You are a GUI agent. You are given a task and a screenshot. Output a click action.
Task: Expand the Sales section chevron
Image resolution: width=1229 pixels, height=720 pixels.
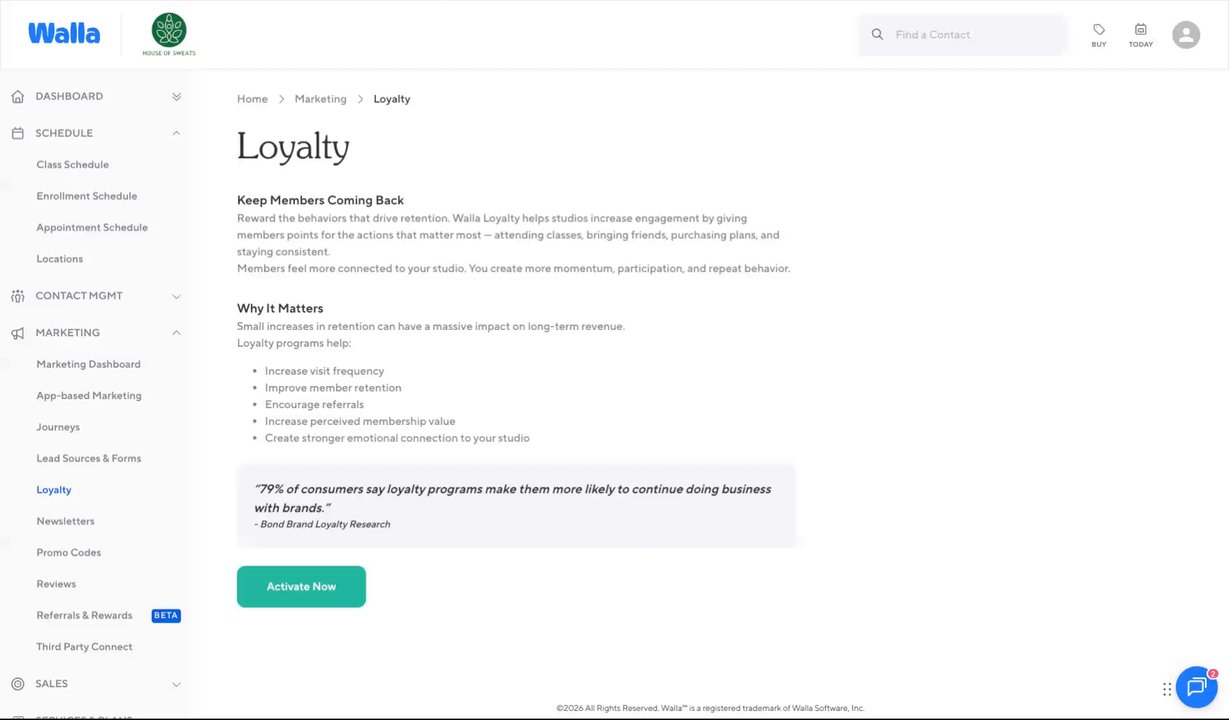[x=176, y=684]
